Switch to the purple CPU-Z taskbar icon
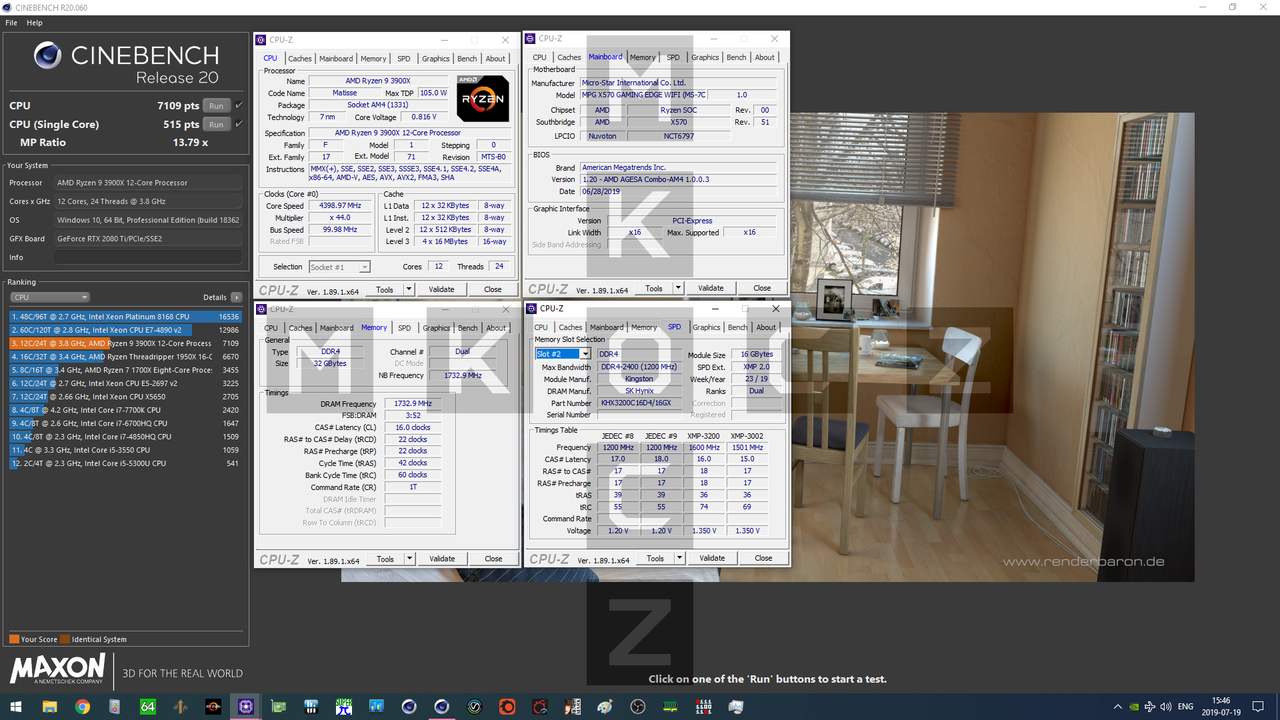This screenshot has height=720, width=1280. (x=246, y=706)
